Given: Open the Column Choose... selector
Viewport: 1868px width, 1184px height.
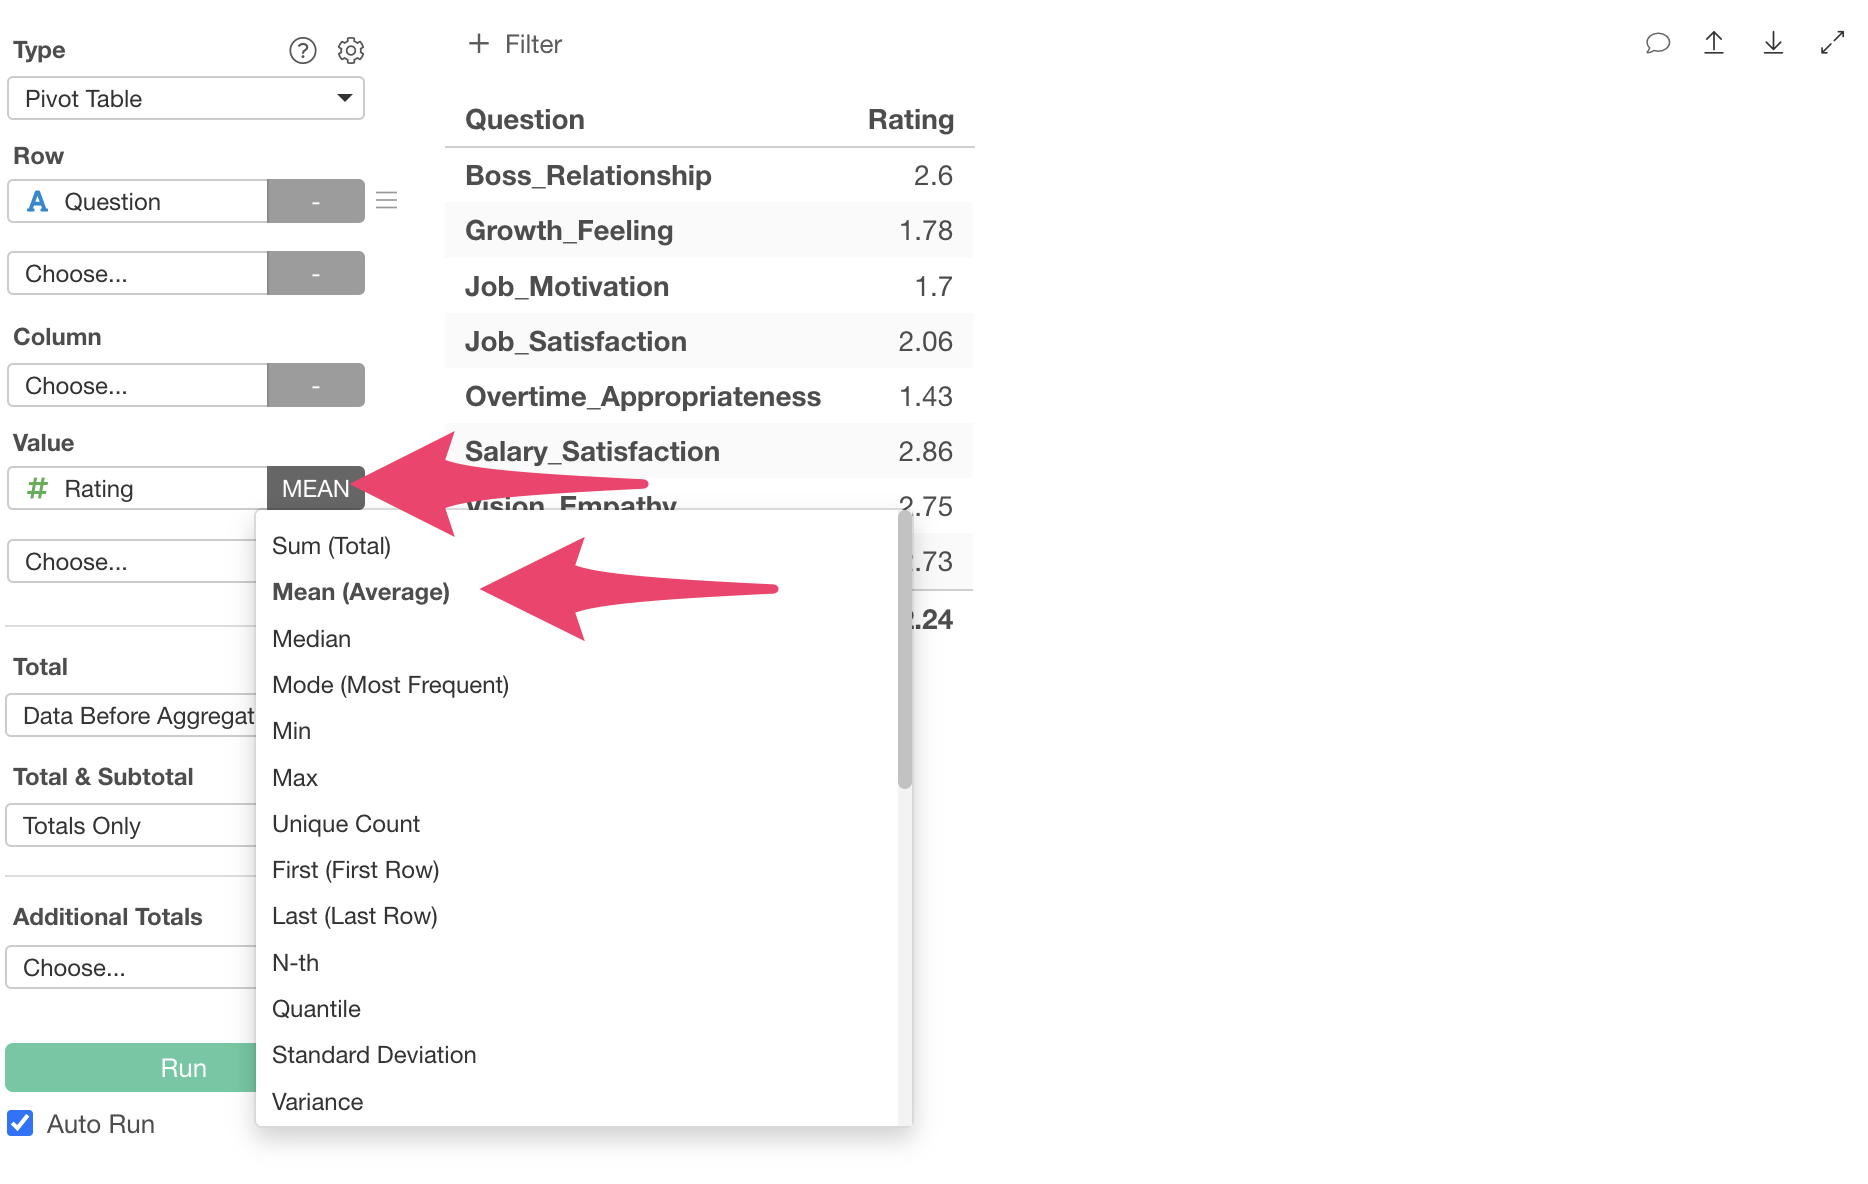Looking at the screenshot, I should [138, 385].
